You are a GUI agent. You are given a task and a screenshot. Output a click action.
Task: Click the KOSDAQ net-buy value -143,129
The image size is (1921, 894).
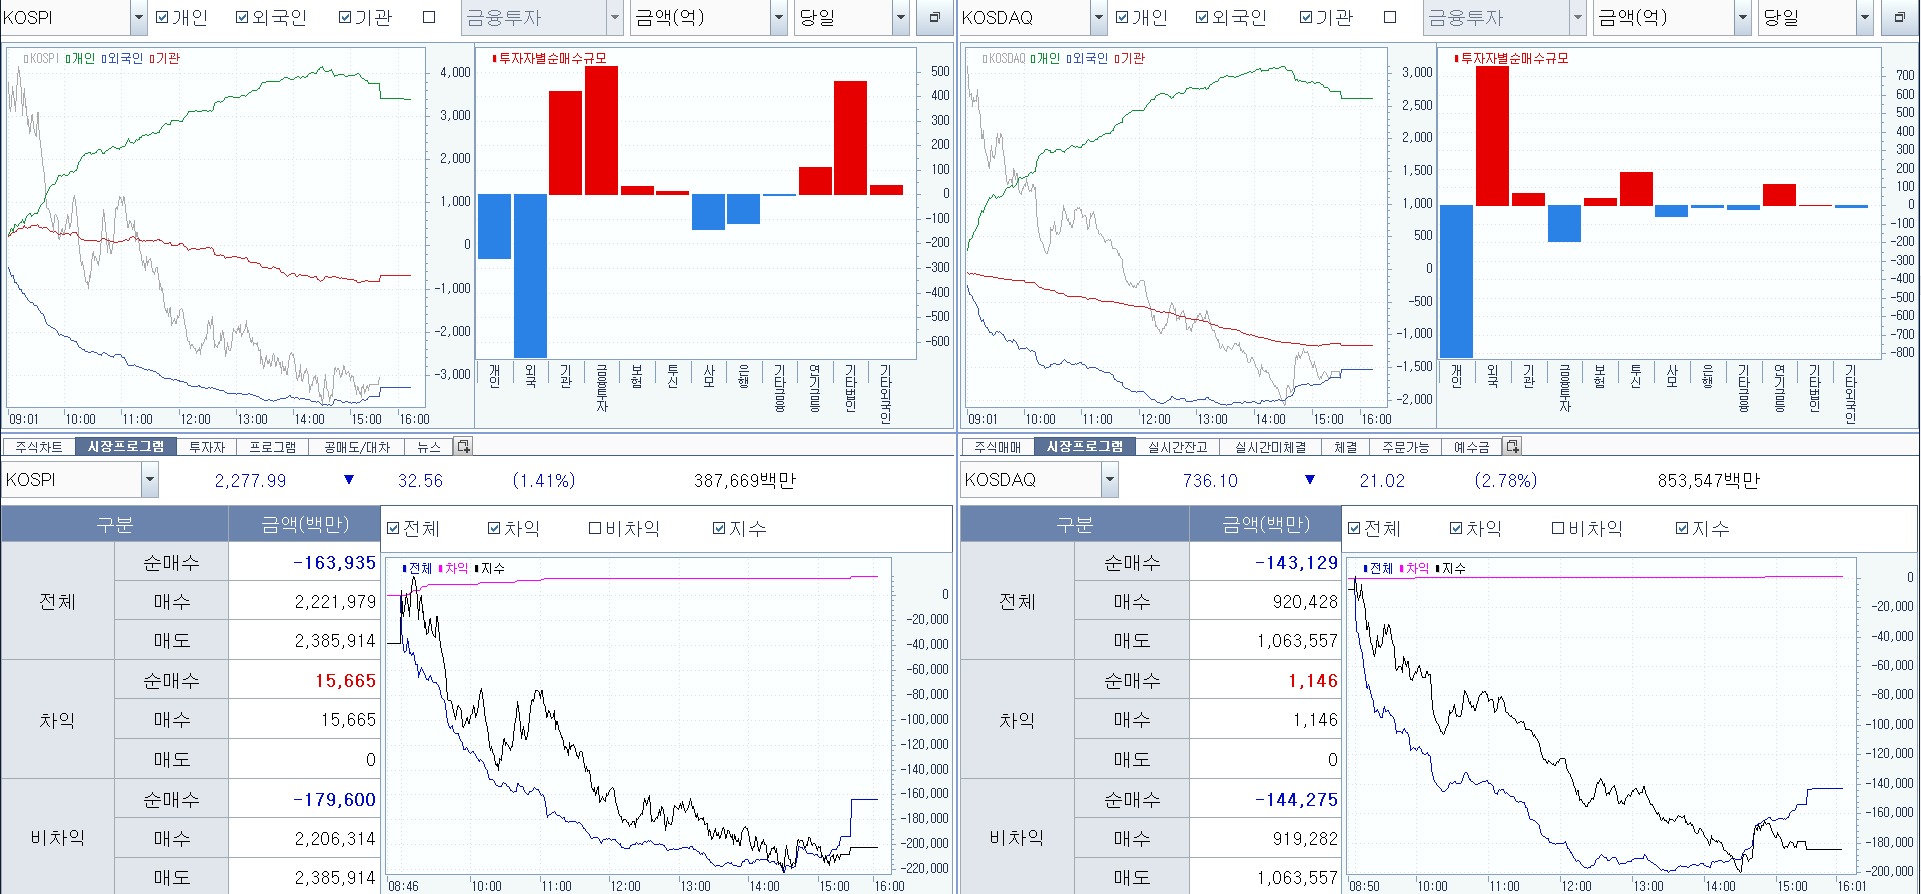pos(1296,563)
